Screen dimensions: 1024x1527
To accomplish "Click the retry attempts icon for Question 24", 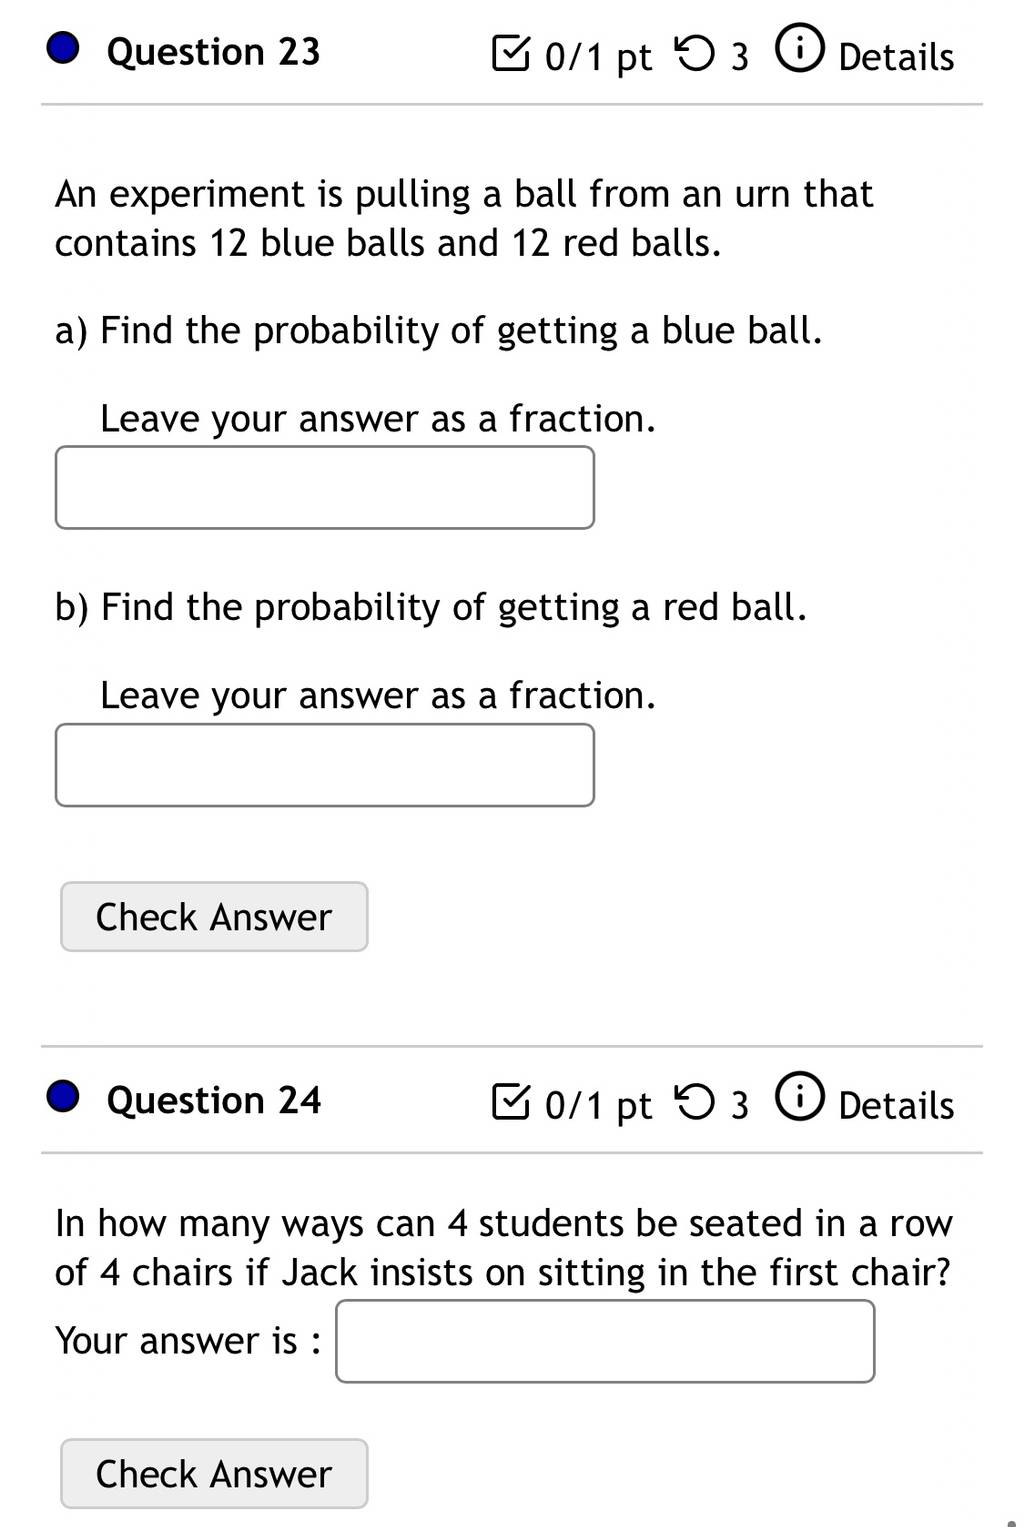I will pos(695,1103).
